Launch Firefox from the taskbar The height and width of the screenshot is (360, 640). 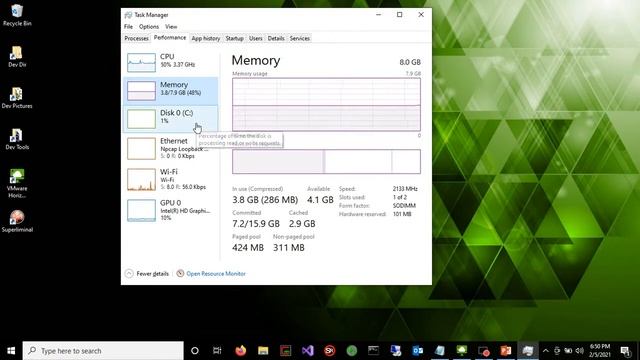pos(240,351)
